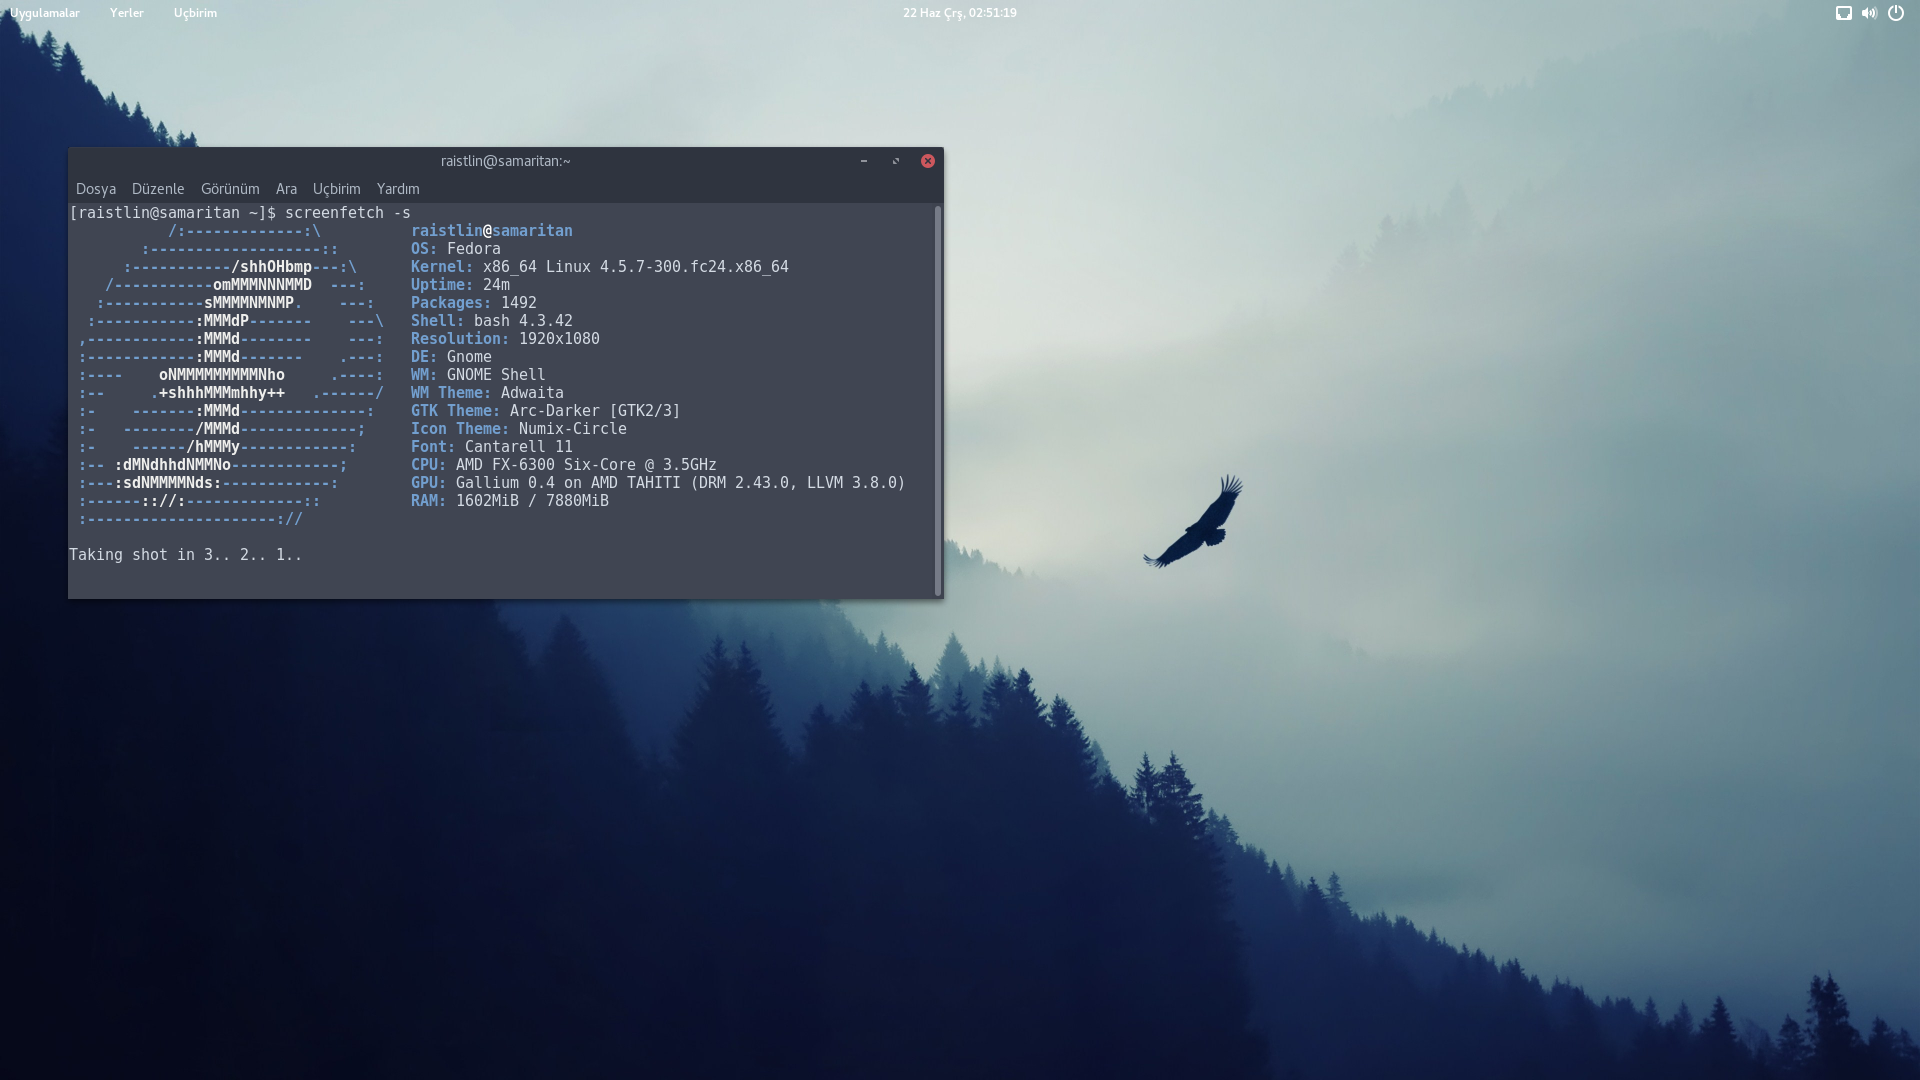This screenshot has height=1080, width=1920.
Task: Click the 'WM Theme: Adwaita' line
Action: point(487,393)
